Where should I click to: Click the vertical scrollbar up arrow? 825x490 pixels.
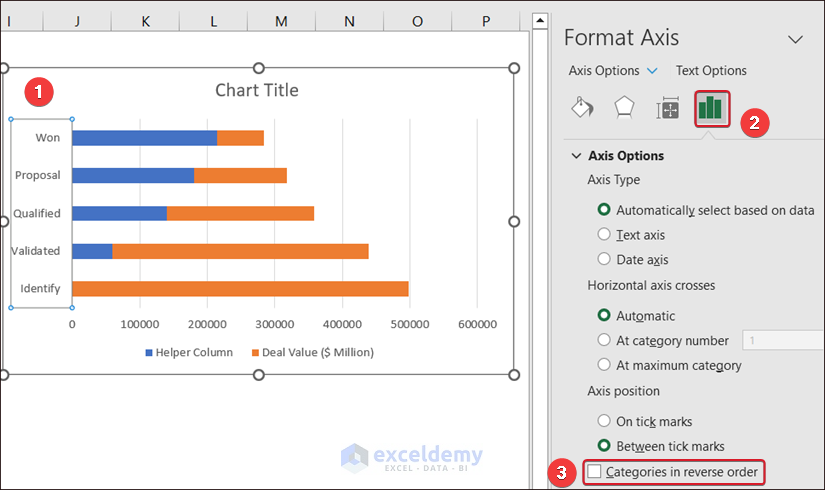539,21
